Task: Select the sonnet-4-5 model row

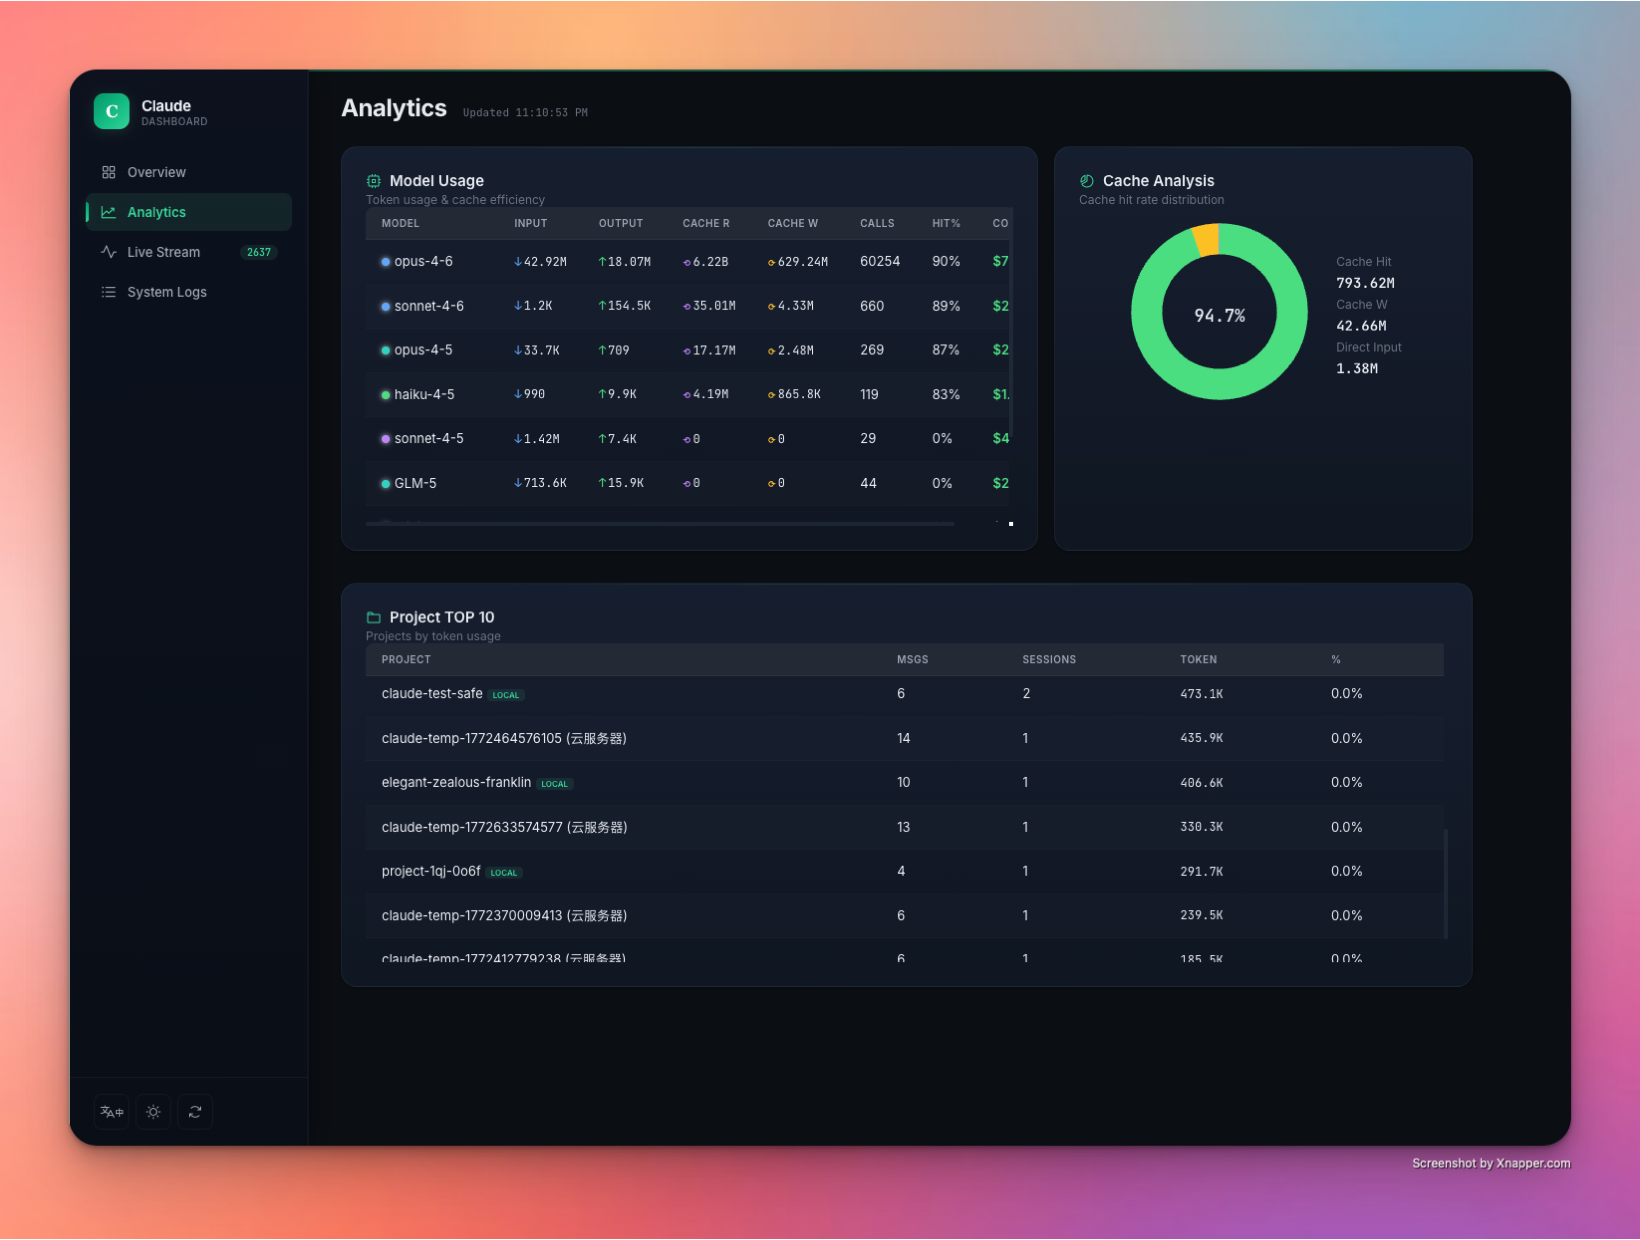Action: pyautogui.click(x=689, y=439)
